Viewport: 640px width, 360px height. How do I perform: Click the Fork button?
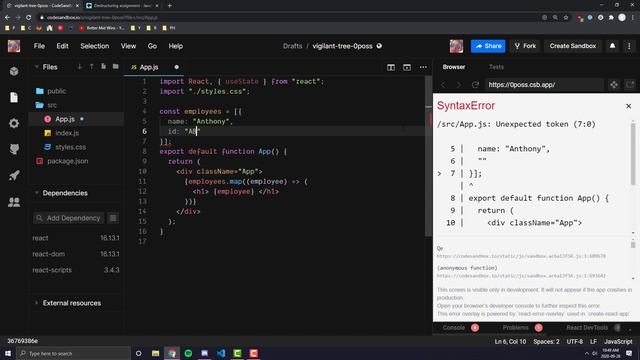tap(525, 46)
